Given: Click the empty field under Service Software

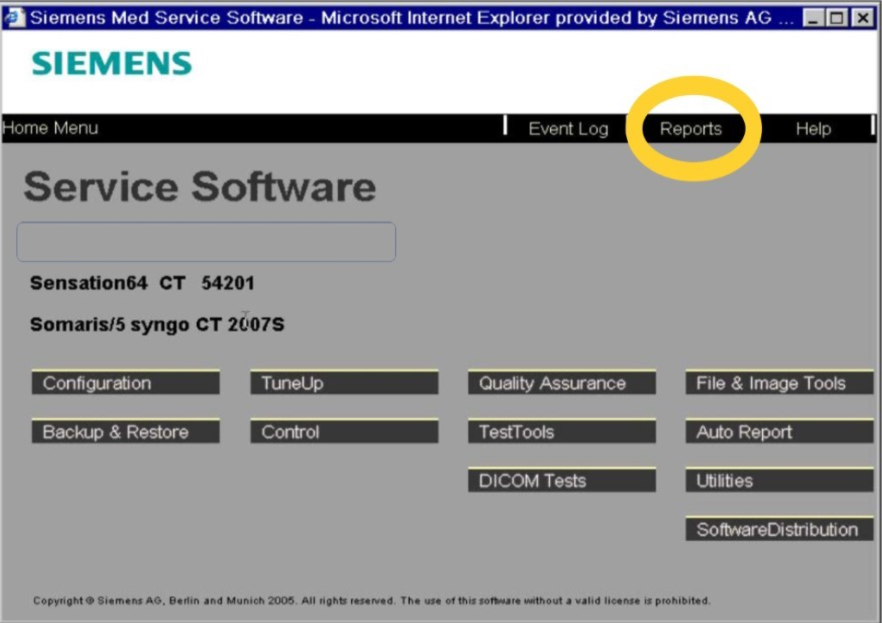Looking at the screenshot, I should tap(206, 242).
